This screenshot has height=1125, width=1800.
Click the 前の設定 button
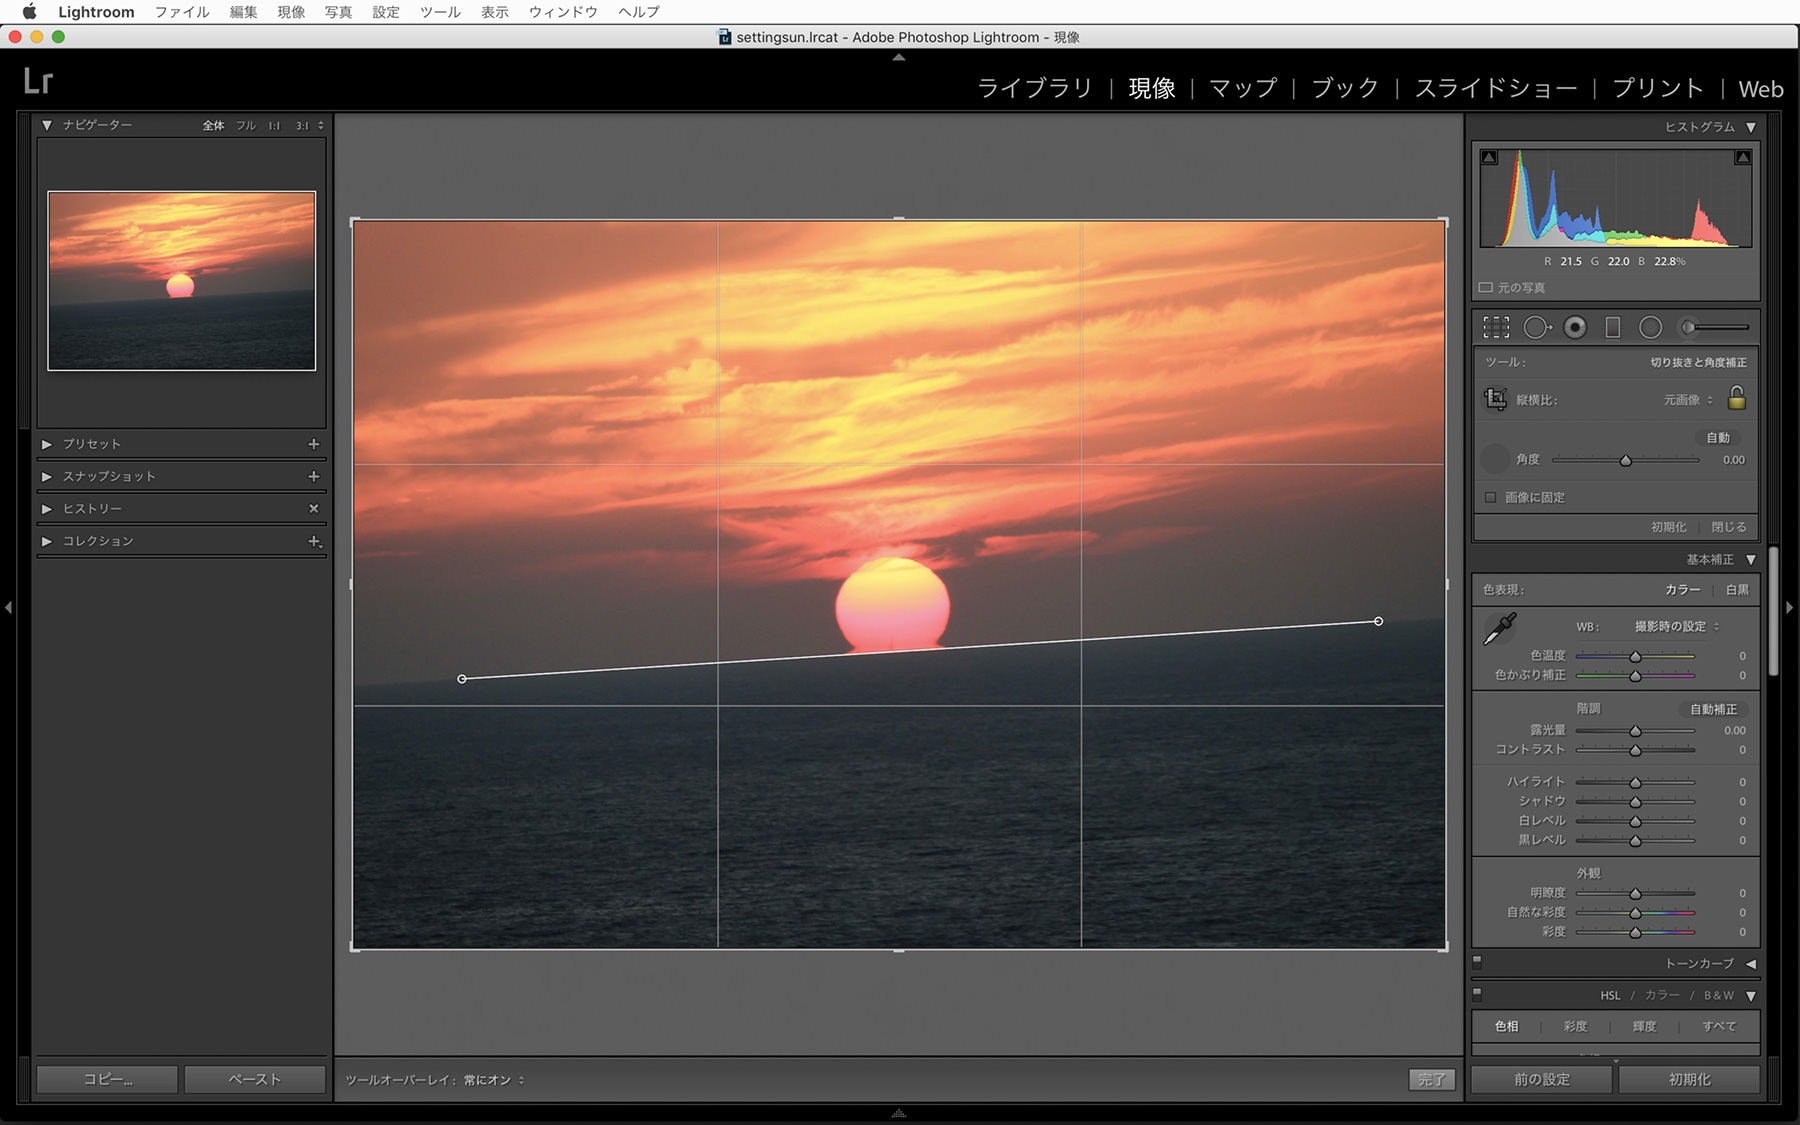click(1542, 1079)
